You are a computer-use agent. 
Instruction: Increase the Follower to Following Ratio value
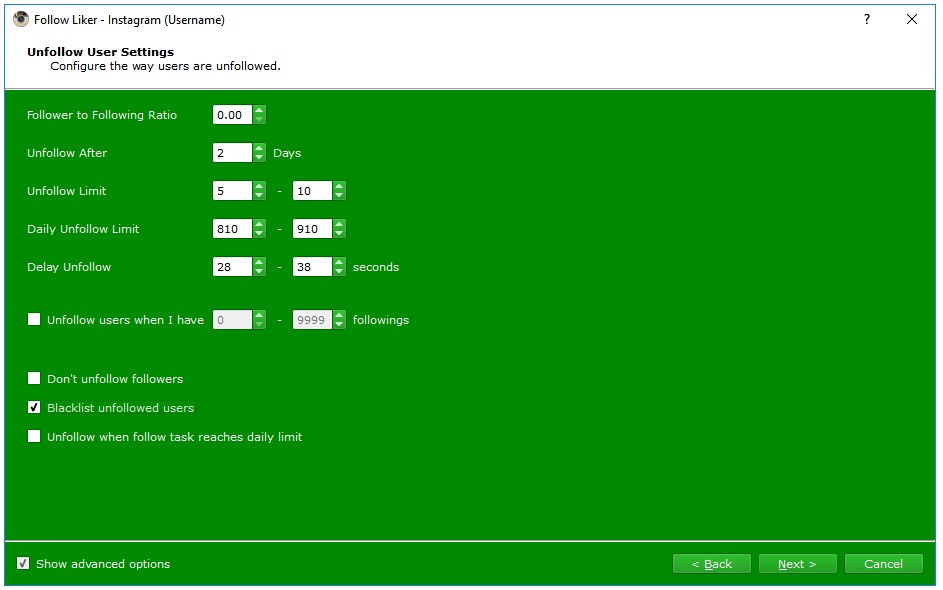(259, 110)
